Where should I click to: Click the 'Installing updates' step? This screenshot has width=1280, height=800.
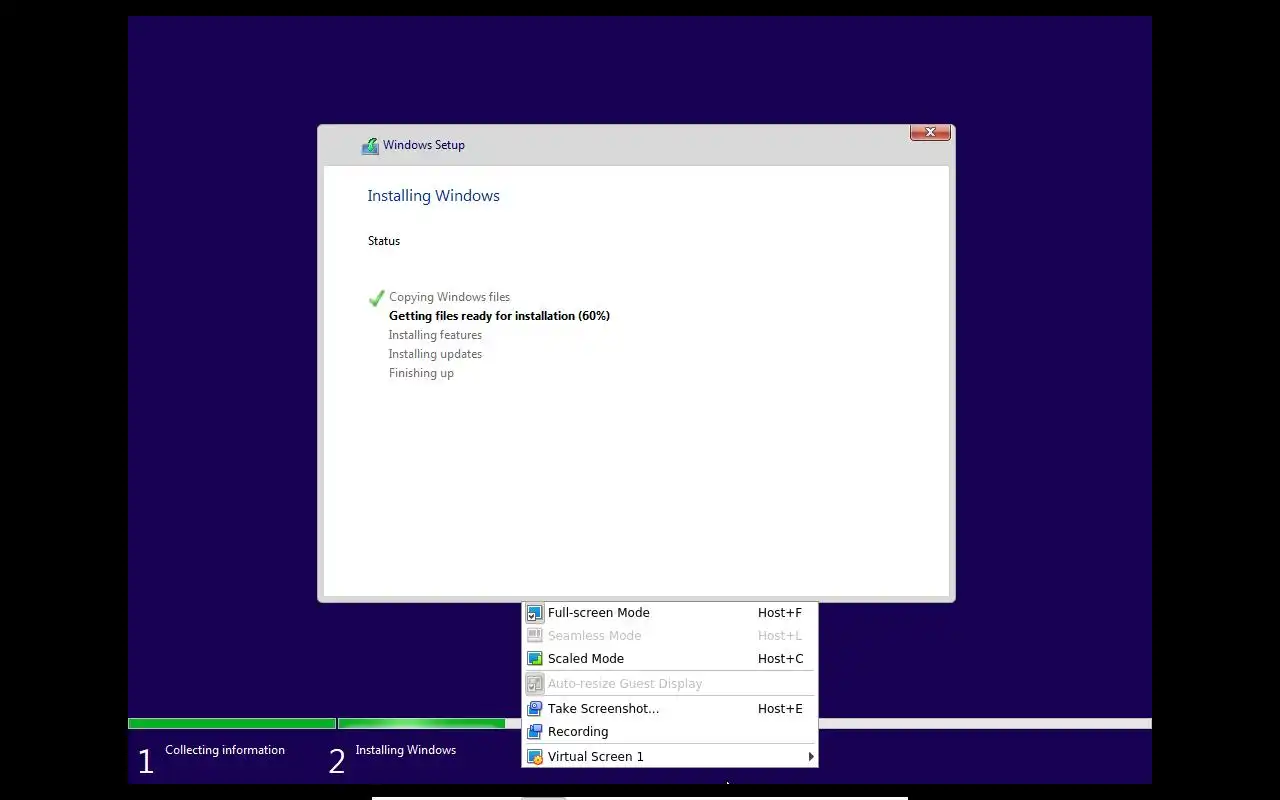435,354
